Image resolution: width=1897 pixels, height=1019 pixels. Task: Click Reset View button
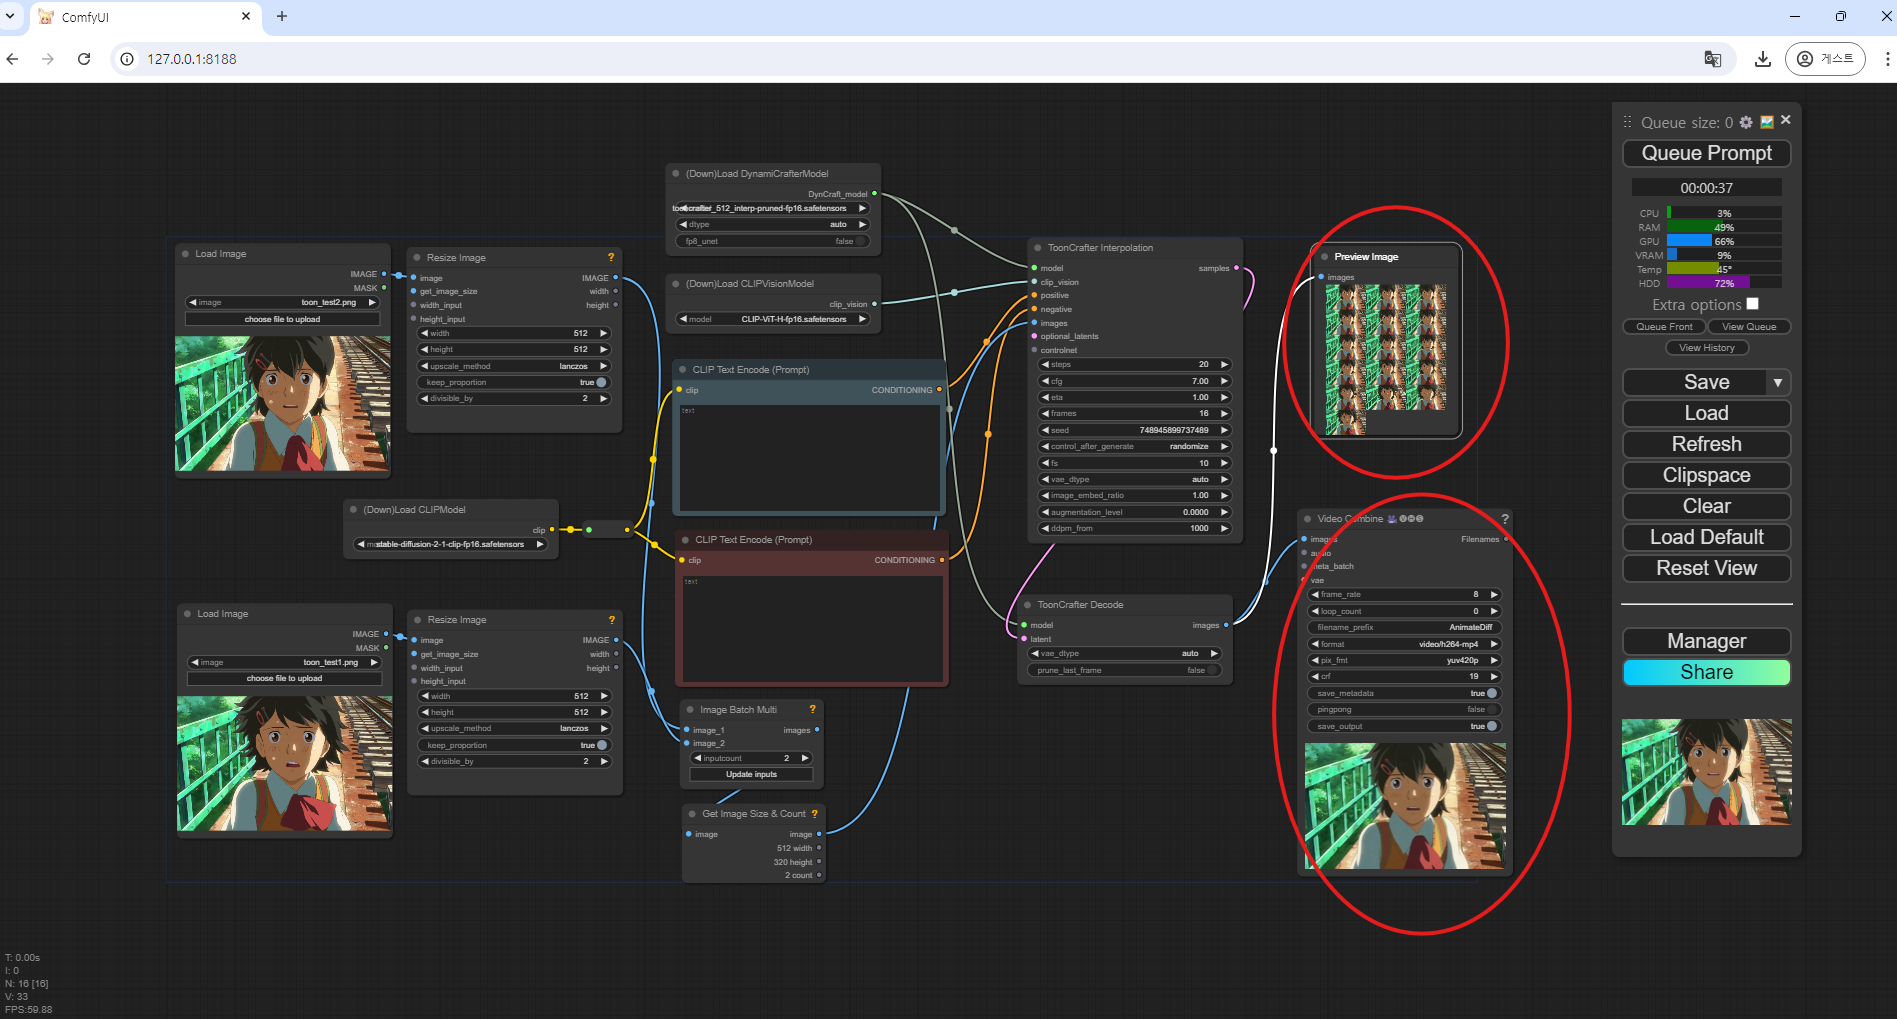coord(1706,568)
